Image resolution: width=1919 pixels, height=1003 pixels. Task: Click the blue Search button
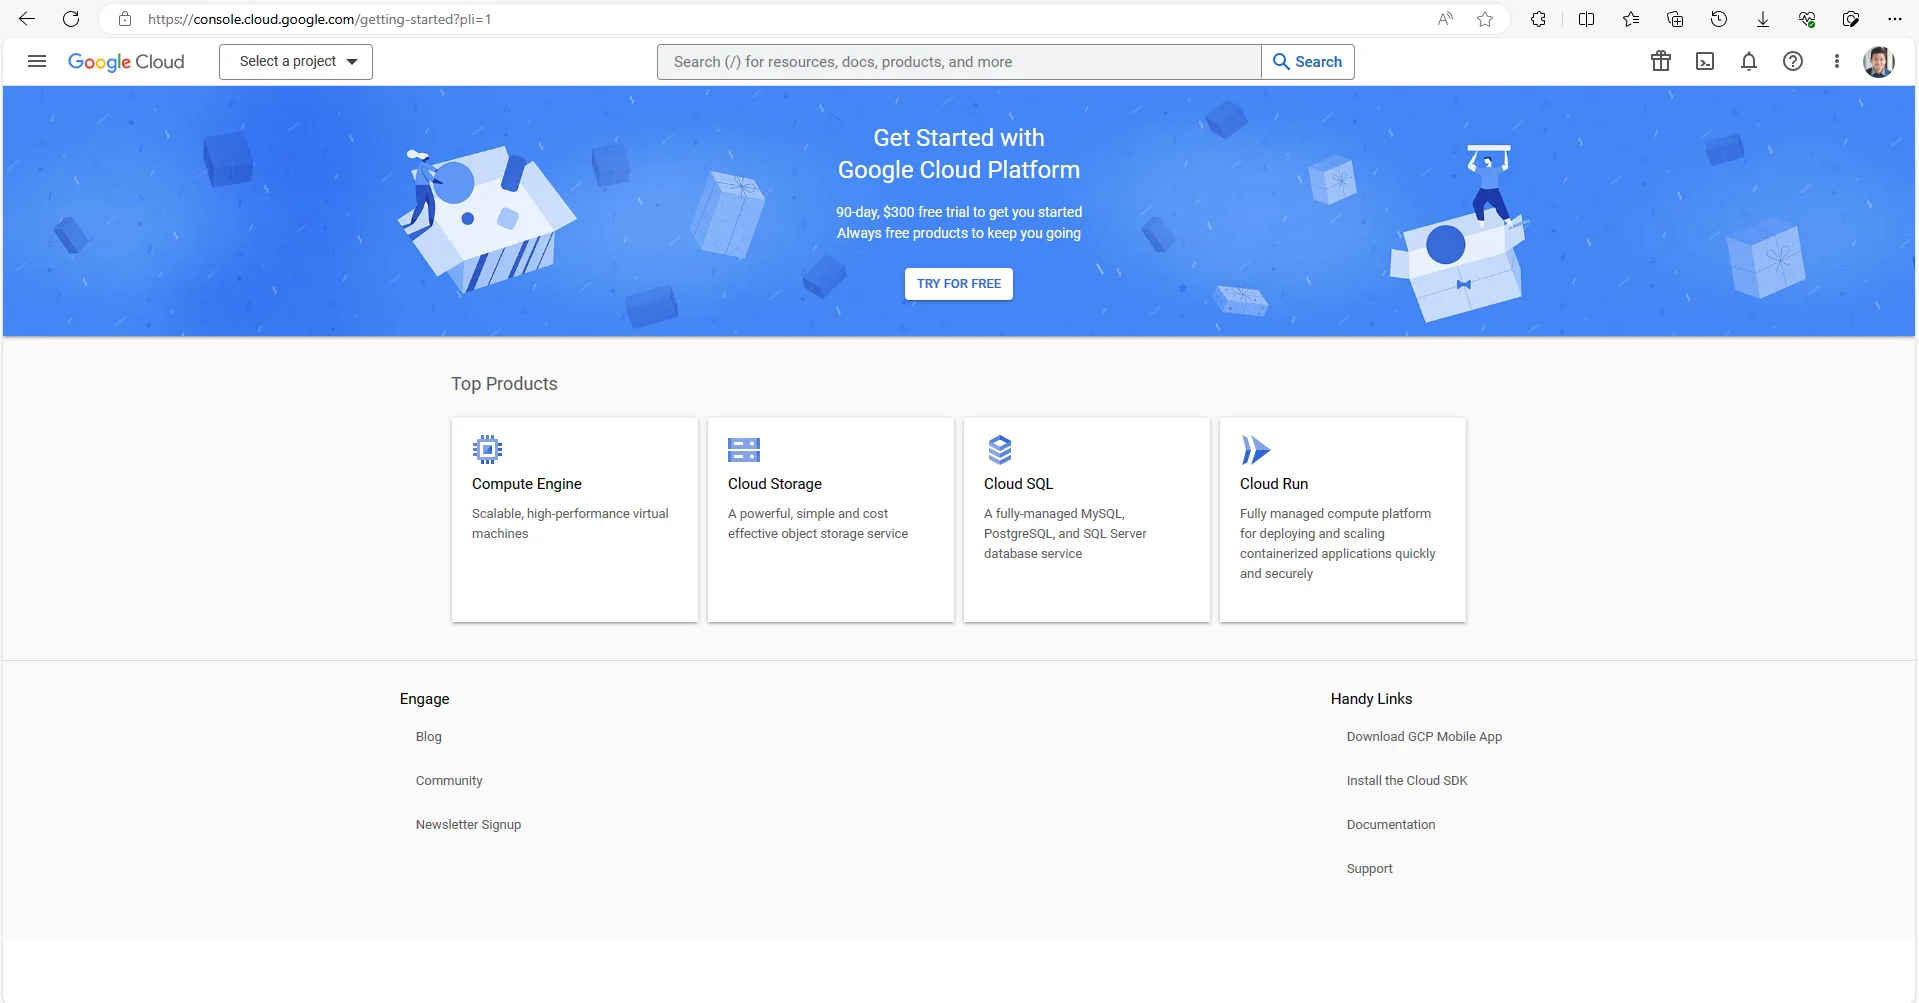click(x=1308, y=62)
